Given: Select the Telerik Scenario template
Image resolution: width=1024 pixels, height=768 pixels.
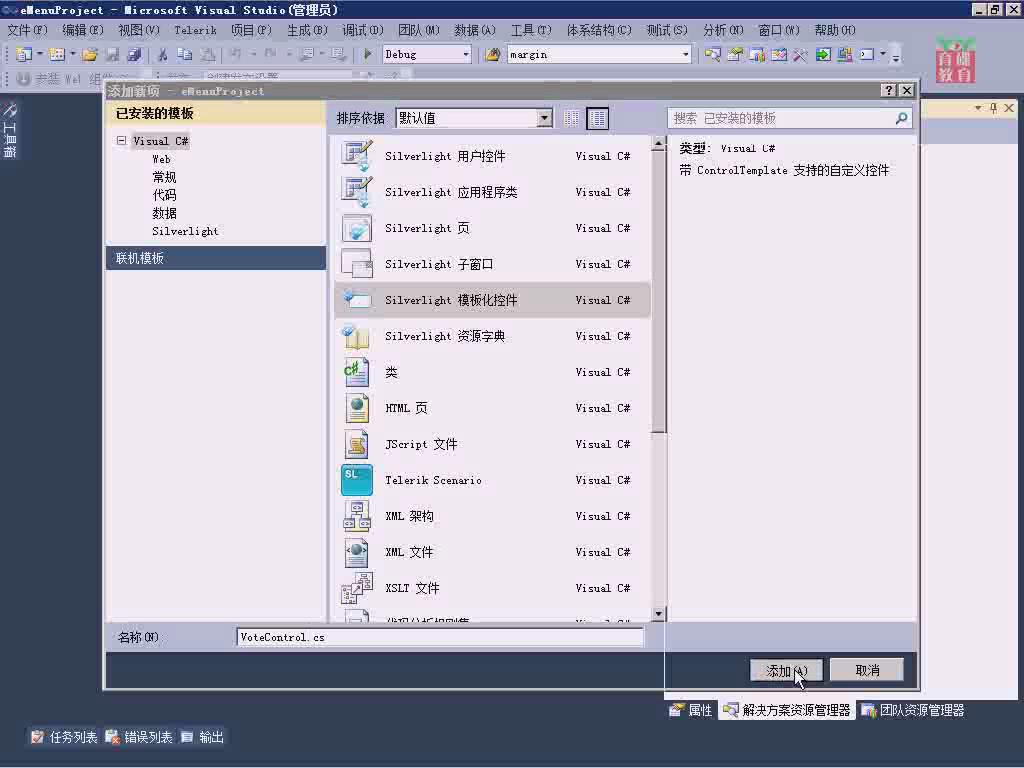Looking at the screenshot, I should click(x=493, y=480).
